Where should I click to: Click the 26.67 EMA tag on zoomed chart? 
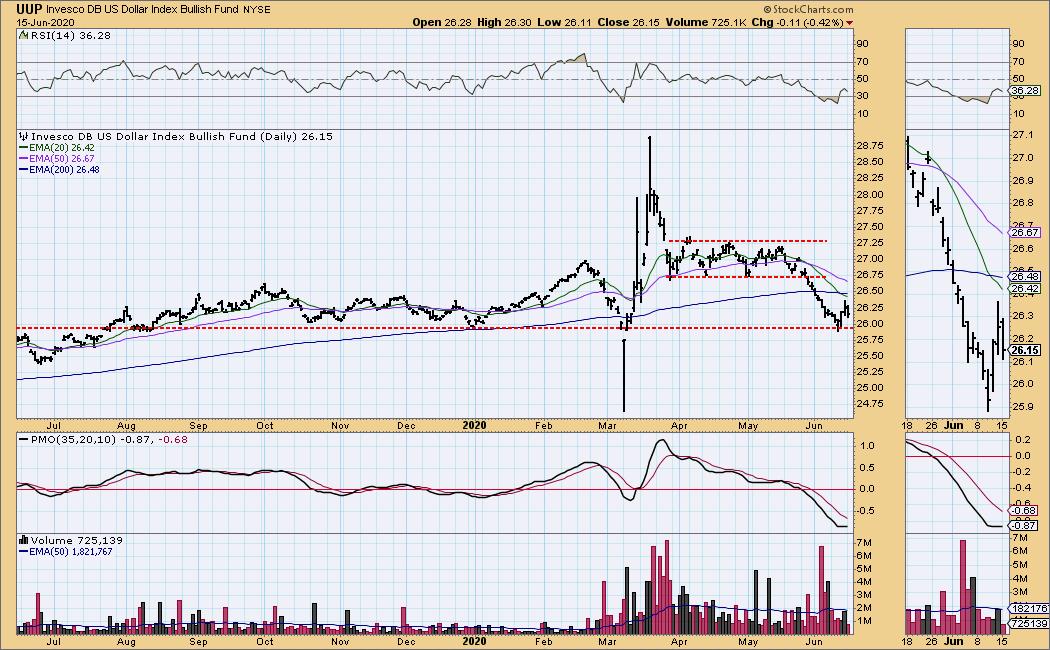point(1025,233)
